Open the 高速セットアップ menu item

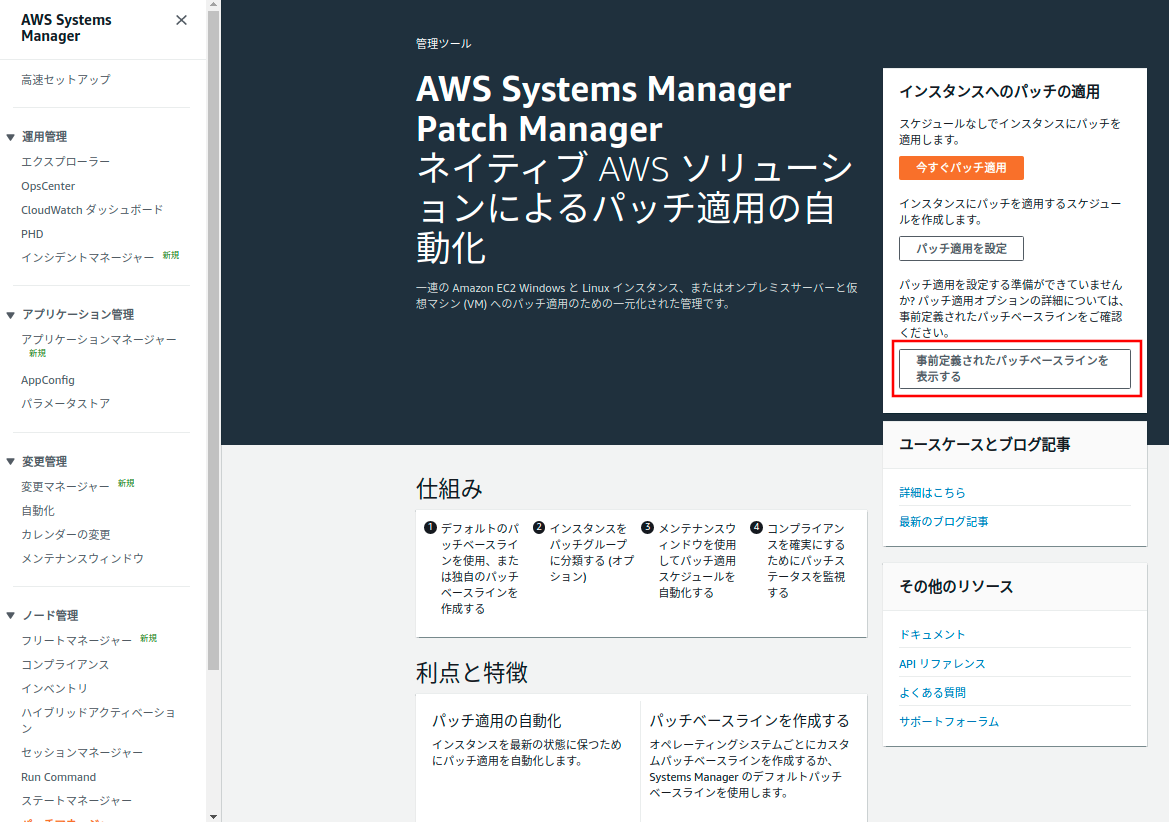66,80
